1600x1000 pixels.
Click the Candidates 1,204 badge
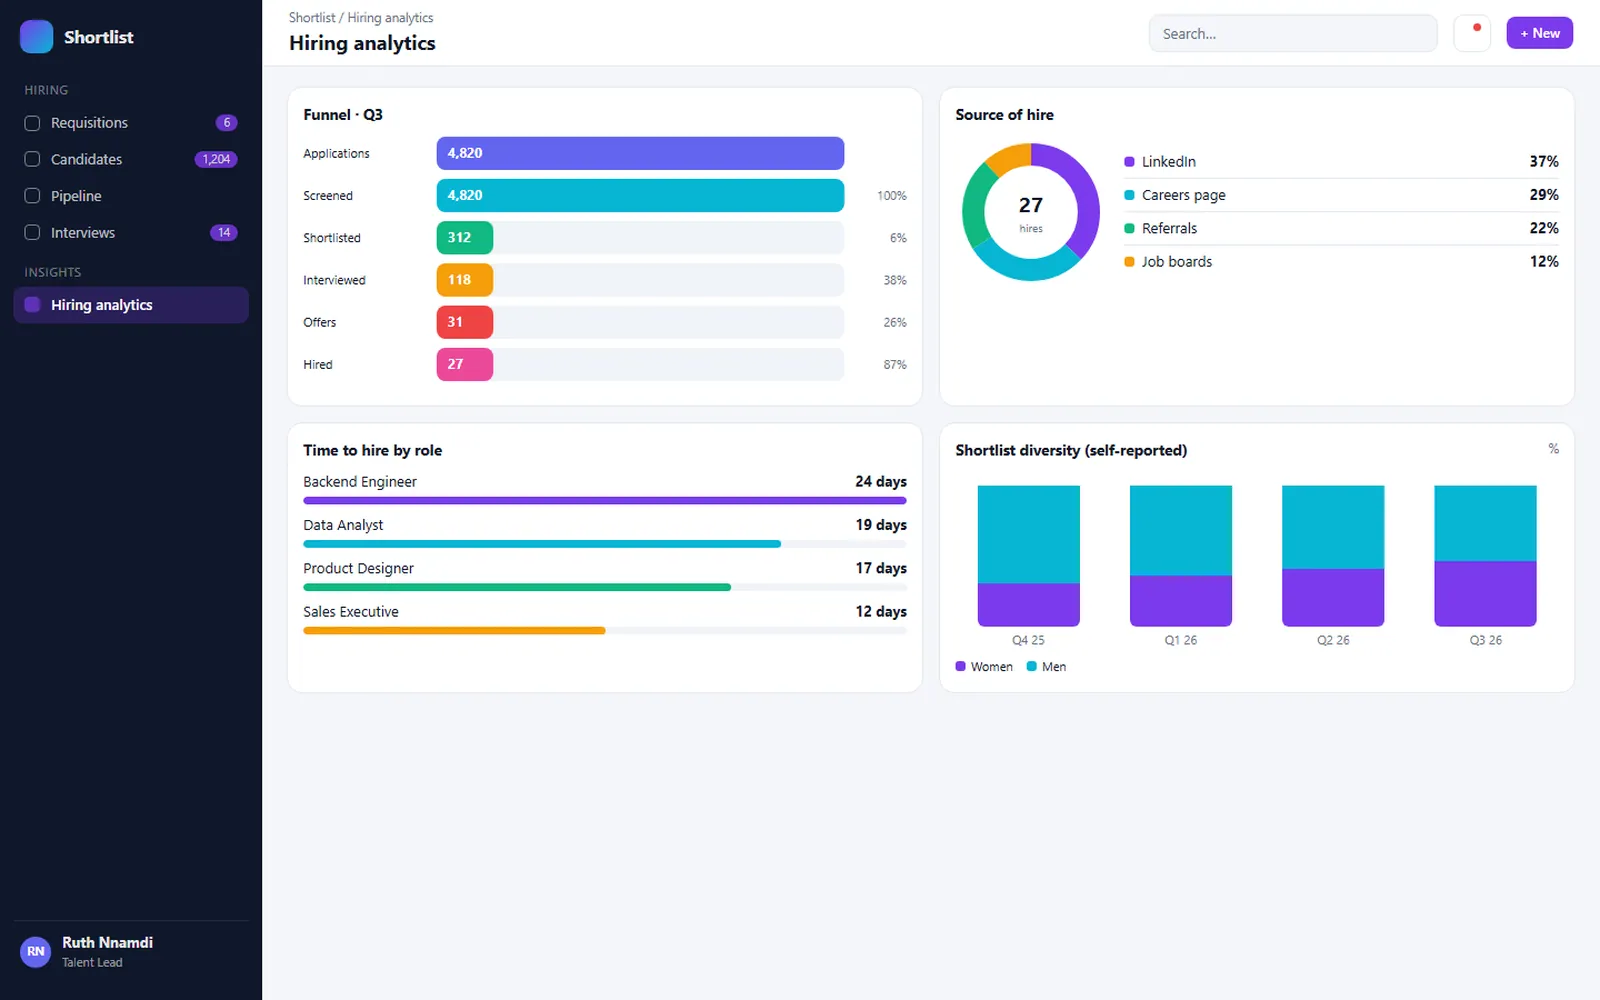(x=216, y=159)
